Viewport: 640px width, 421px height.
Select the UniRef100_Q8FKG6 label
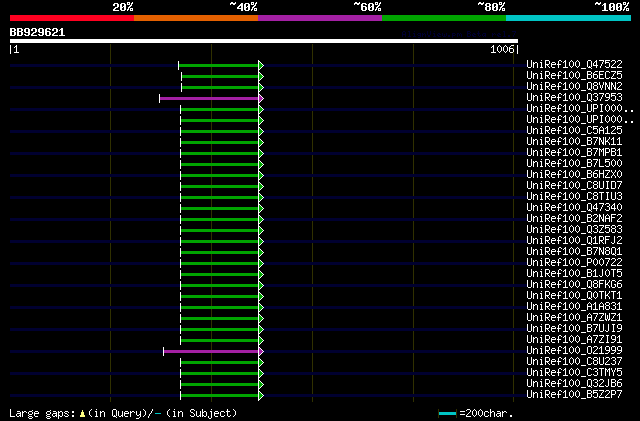[x=574, y=285]
